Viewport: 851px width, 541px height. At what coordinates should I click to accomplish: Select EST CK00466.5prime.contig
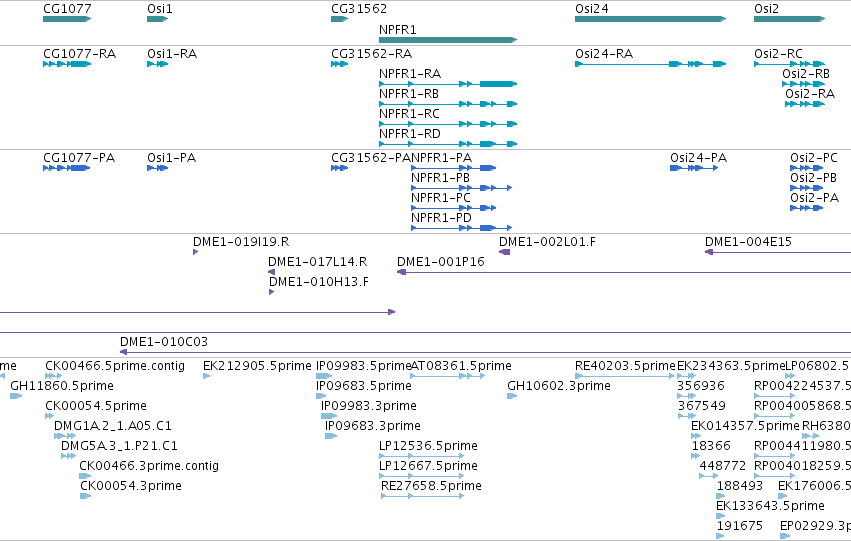tap(115, 366)
